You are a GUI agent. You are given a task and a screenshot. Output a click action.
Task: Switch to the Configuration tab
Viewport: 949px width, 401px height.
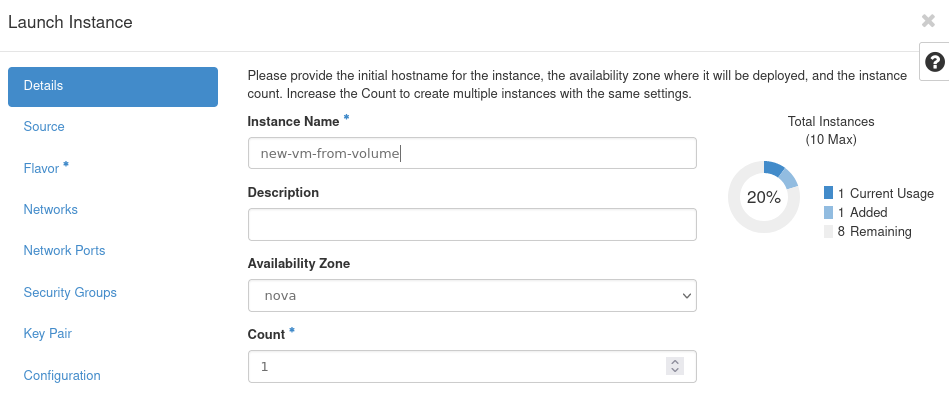point(62,376)
